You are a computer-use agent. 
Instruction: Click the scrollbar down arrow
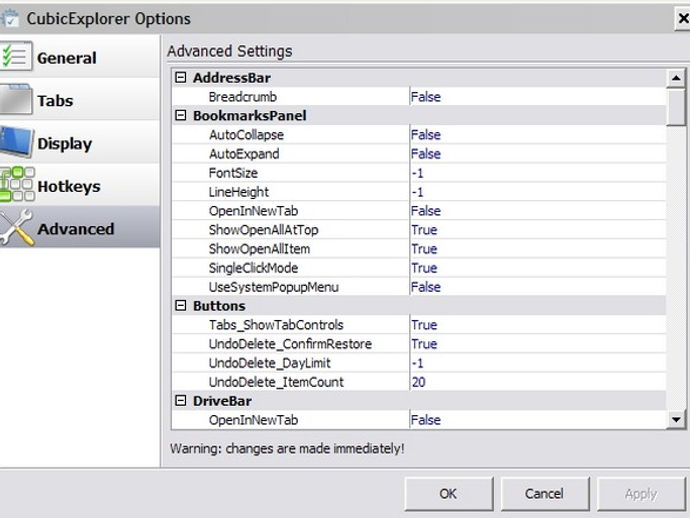click(x=676, y=419)
